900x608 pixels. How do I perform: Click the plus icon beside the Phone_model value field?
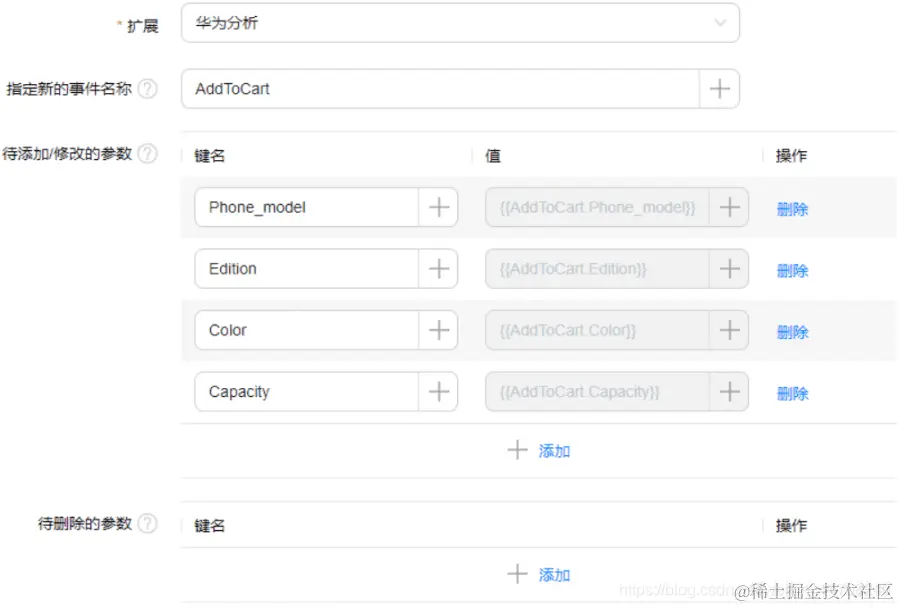pos(729,207)
